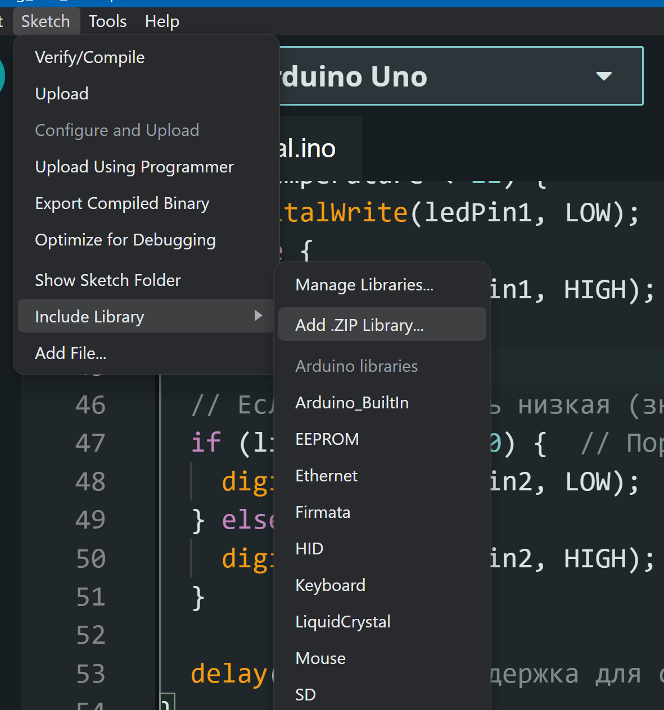Open Manage Libraries...
664x710 pixels.
coord(364,285)
